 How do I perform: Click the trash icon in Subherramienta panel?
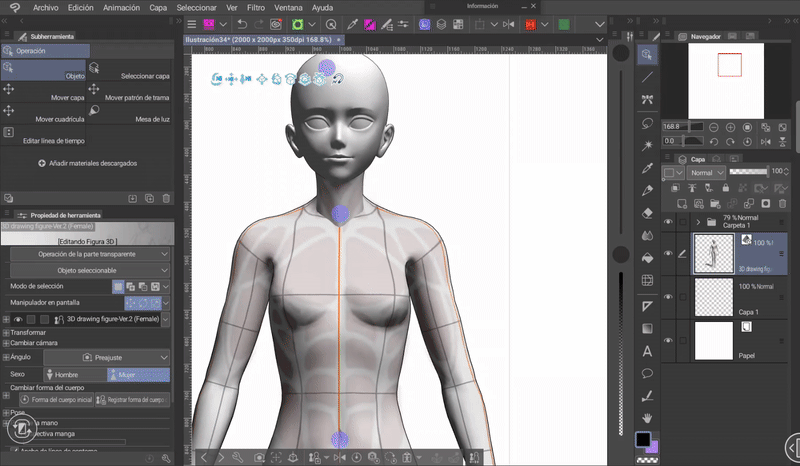tap(164, 199)
